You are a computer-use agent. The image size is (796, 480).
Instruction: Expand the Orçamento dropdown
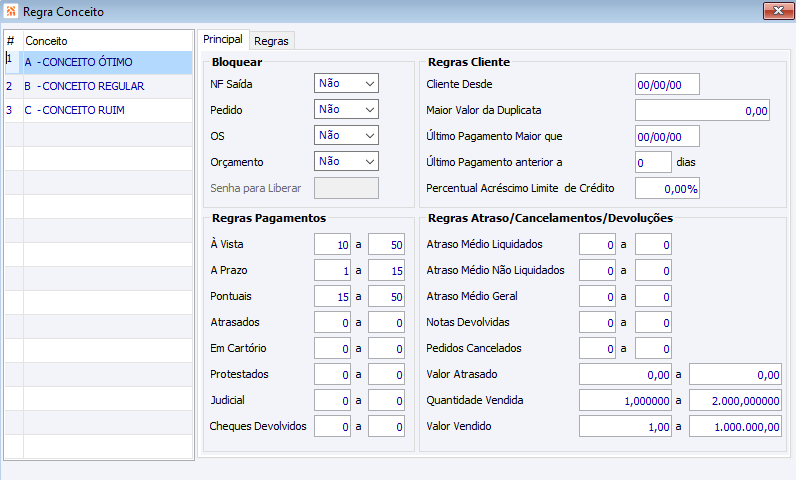[x=346, y=161]
